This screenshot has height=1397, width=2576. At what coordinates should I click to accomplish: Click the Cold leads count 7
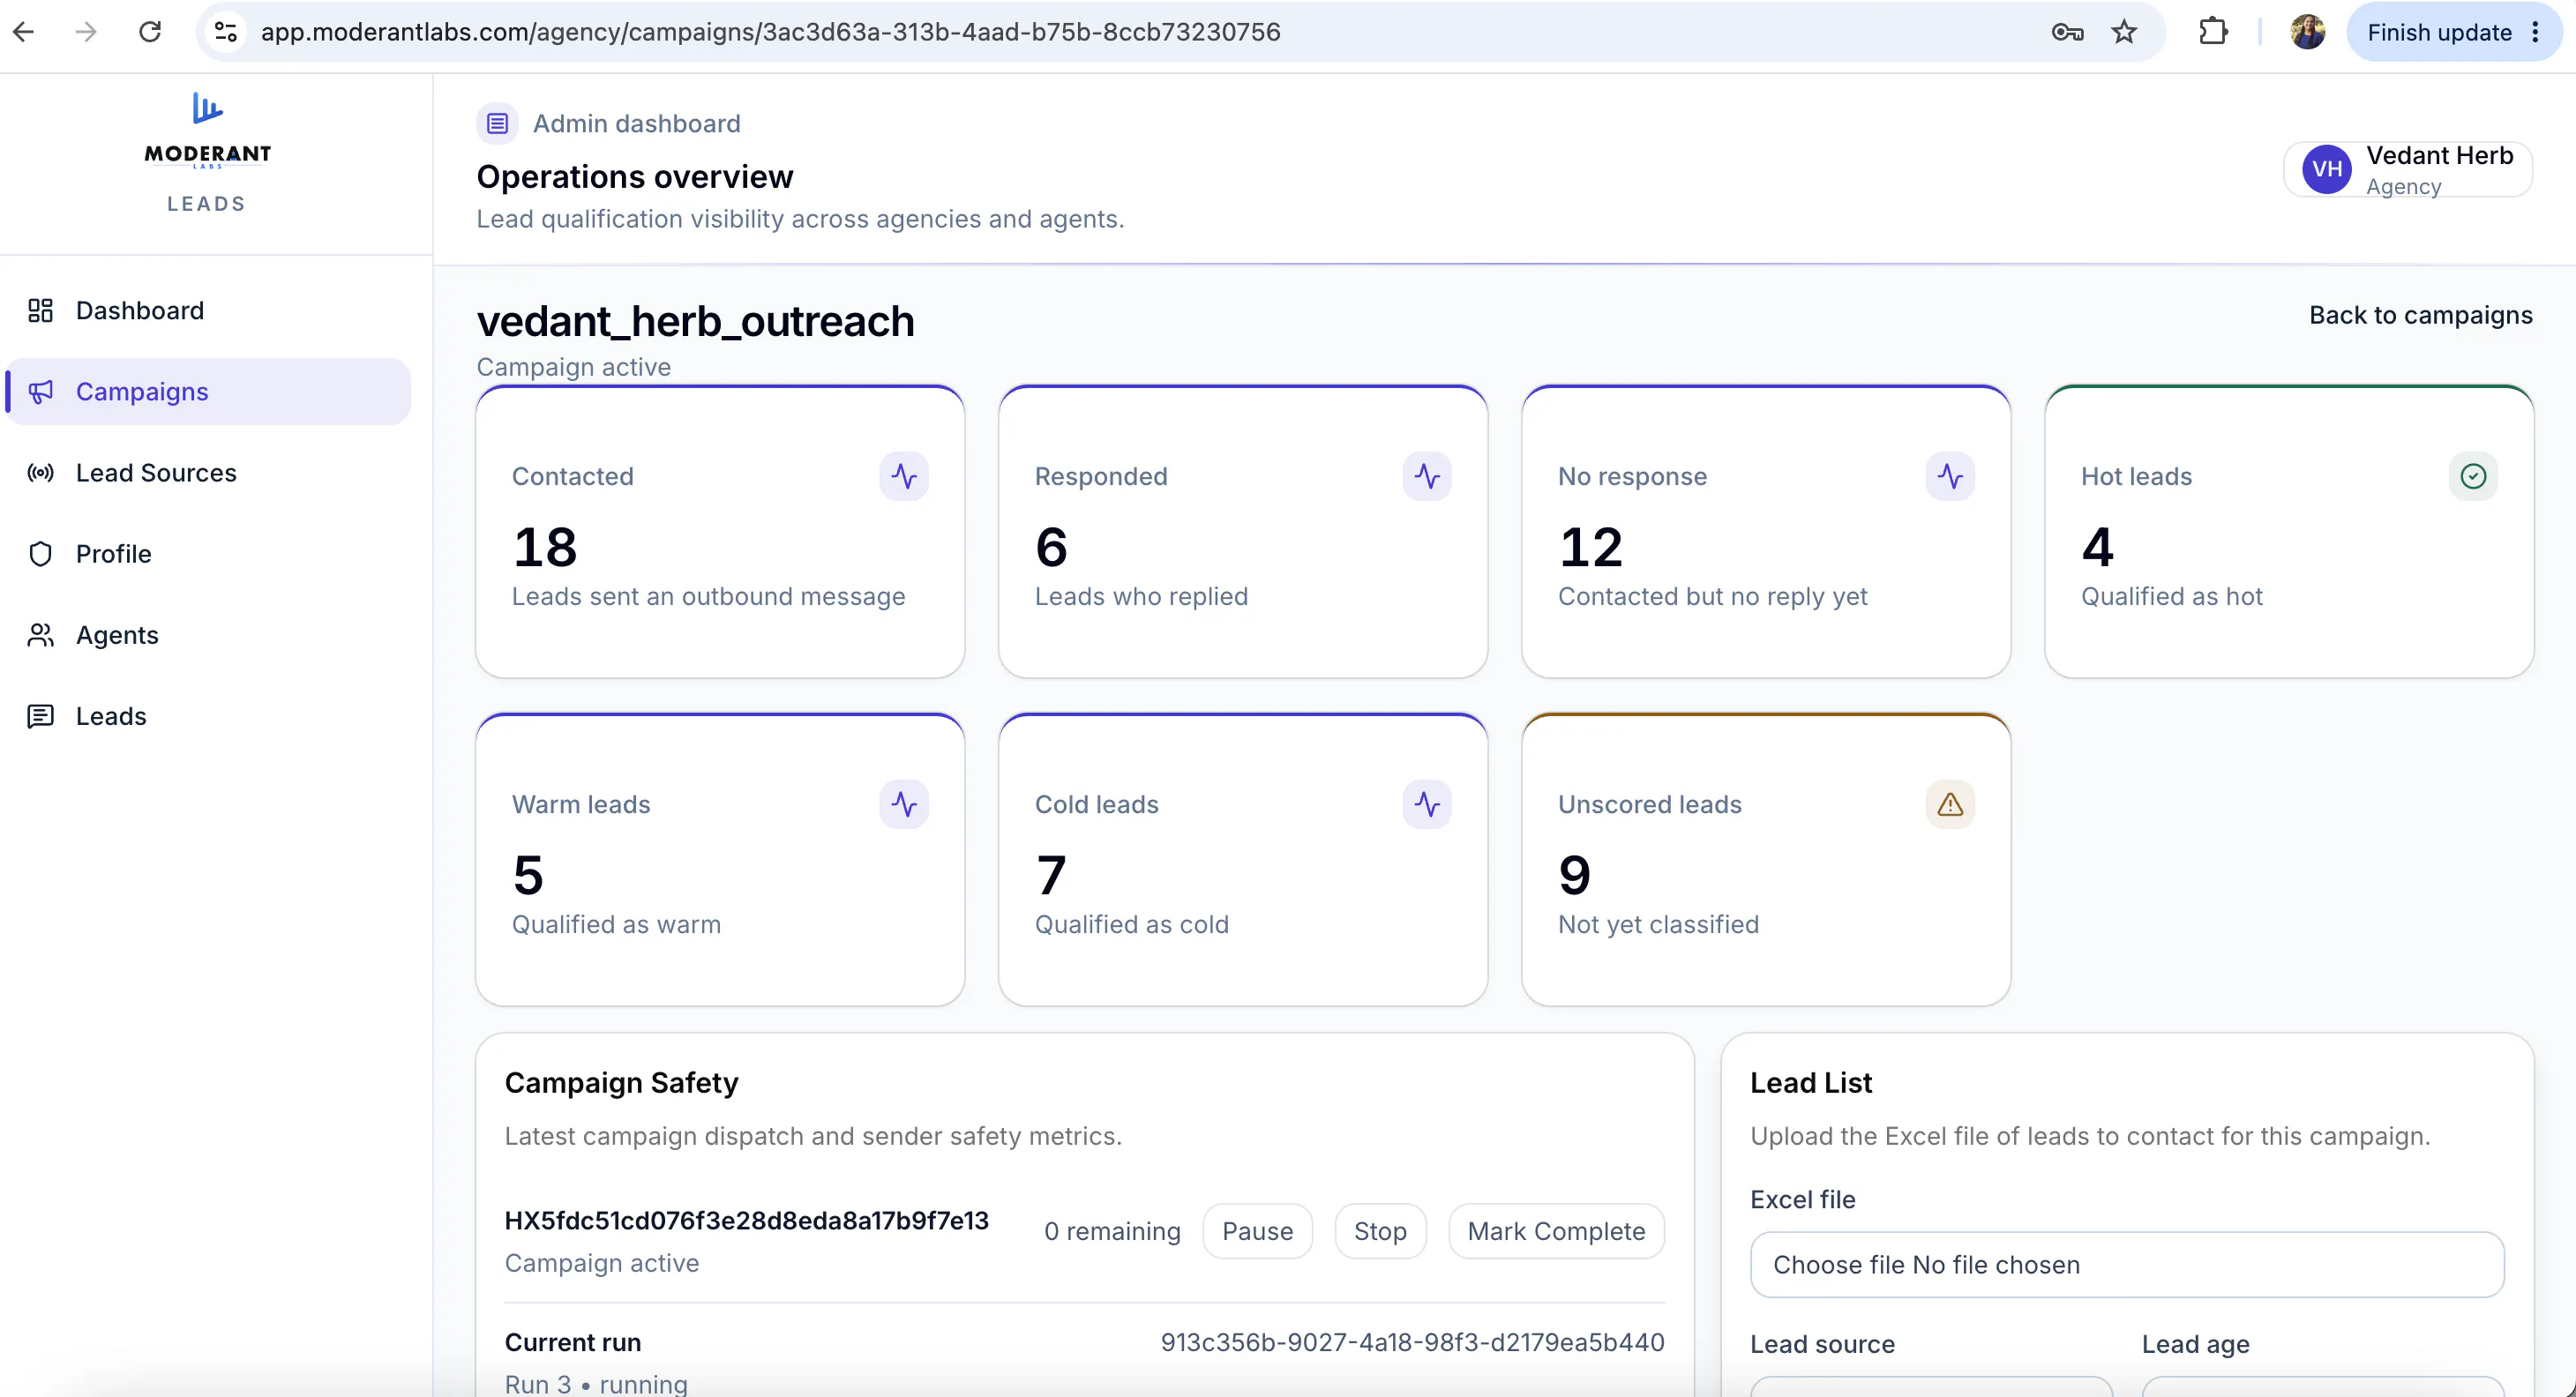point(1051,875)
